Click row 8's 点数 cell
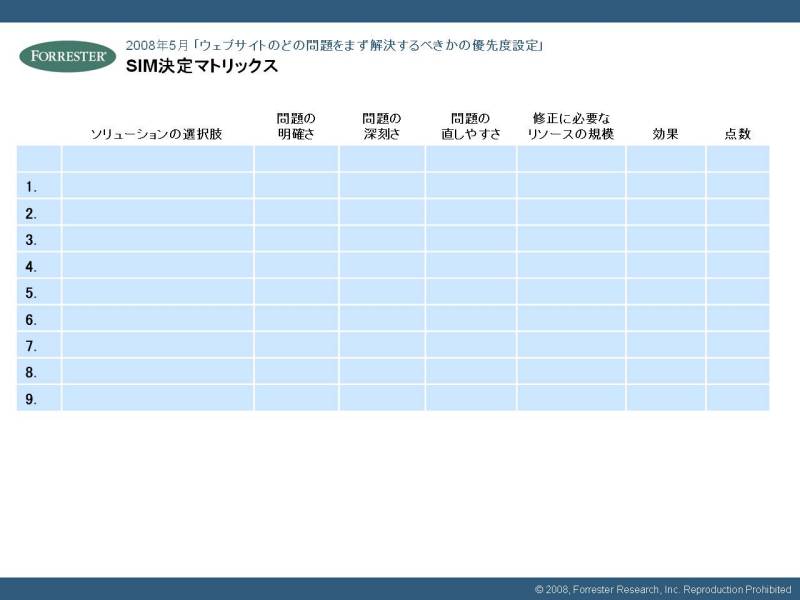The width and height of the screenshot is (800, 600). (x=738, y=372)
